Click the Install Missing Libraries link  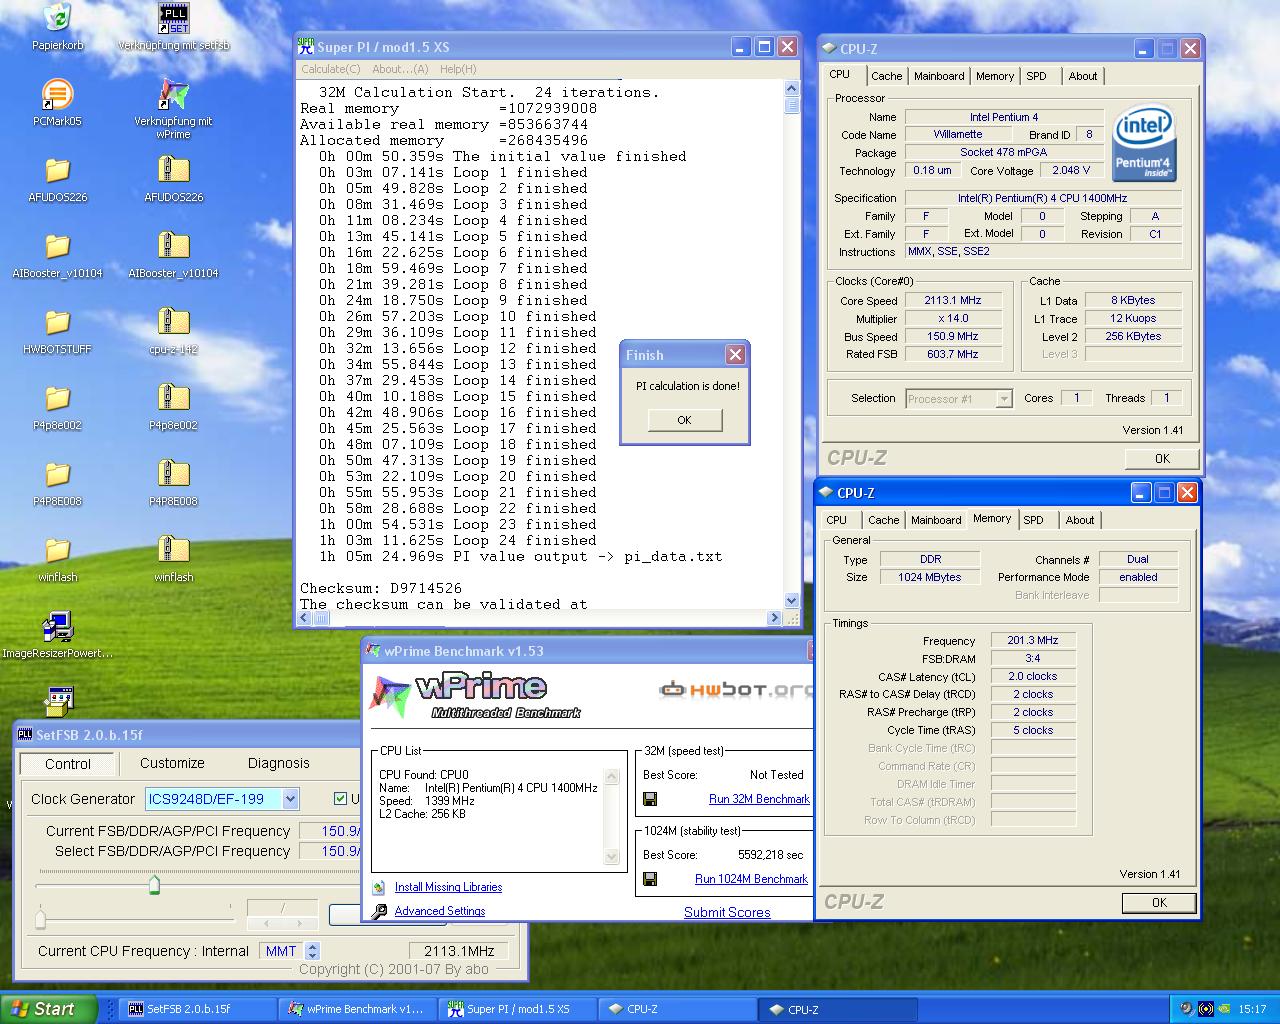(448, 887)
